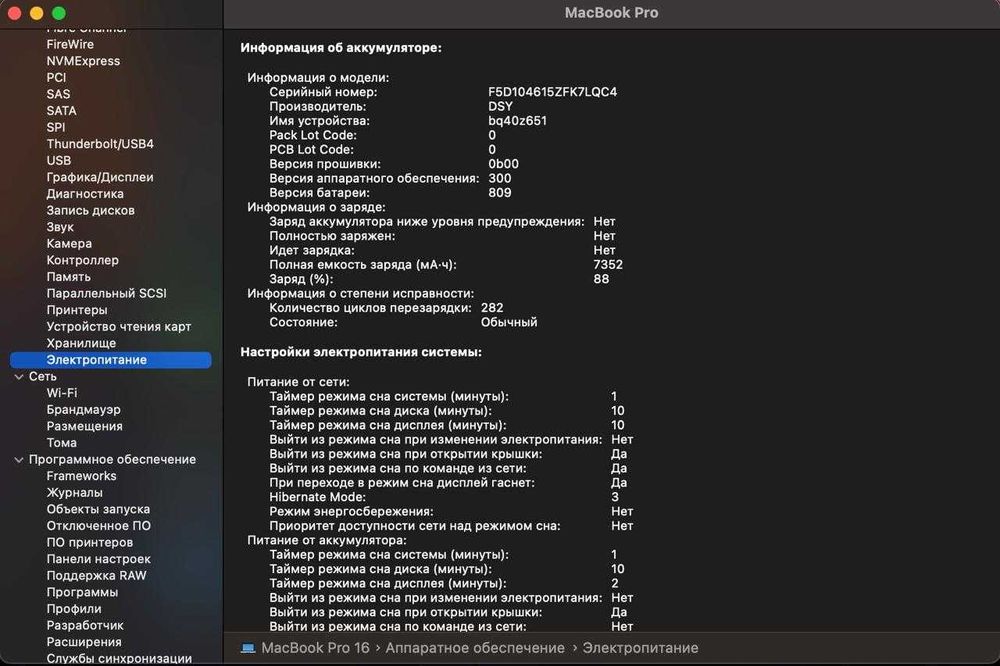
Task: Select Frameworks in the sidebar
Action: (x=81, y=475)
